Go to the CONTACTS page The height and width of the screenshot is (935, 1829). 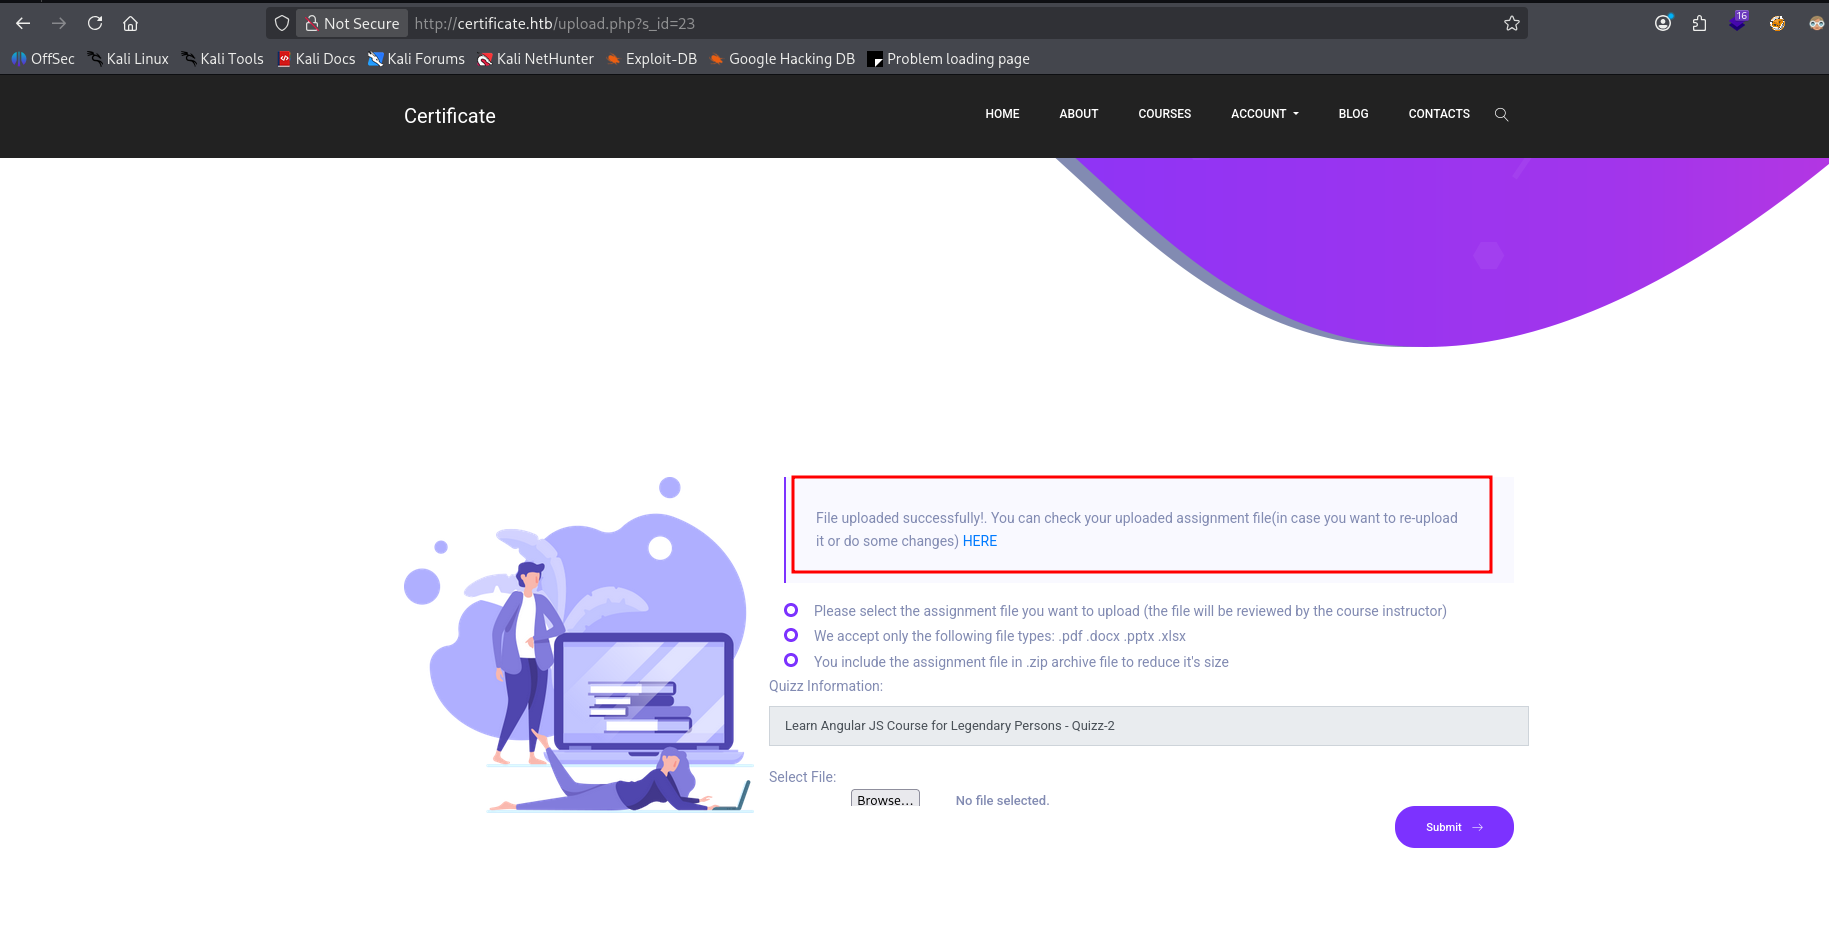[1438, 114]
